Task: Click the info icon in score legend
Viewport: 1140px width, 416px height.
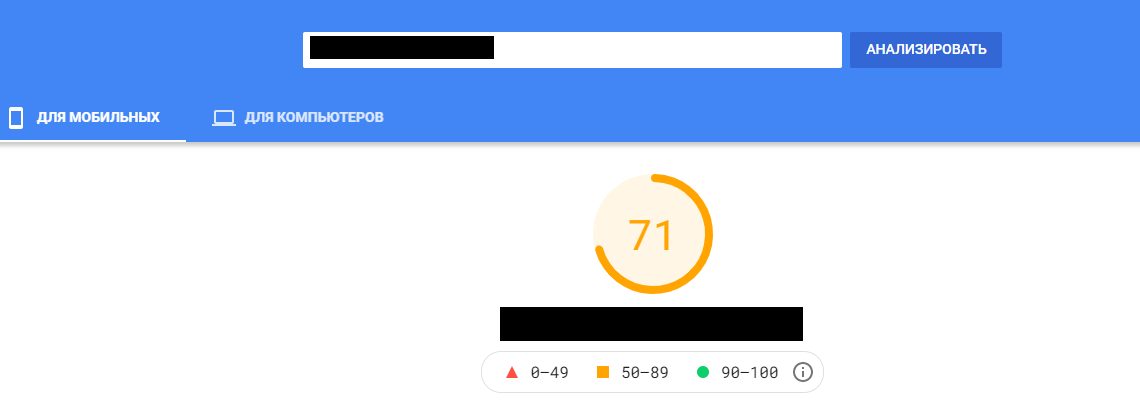Action: point(802,373)
